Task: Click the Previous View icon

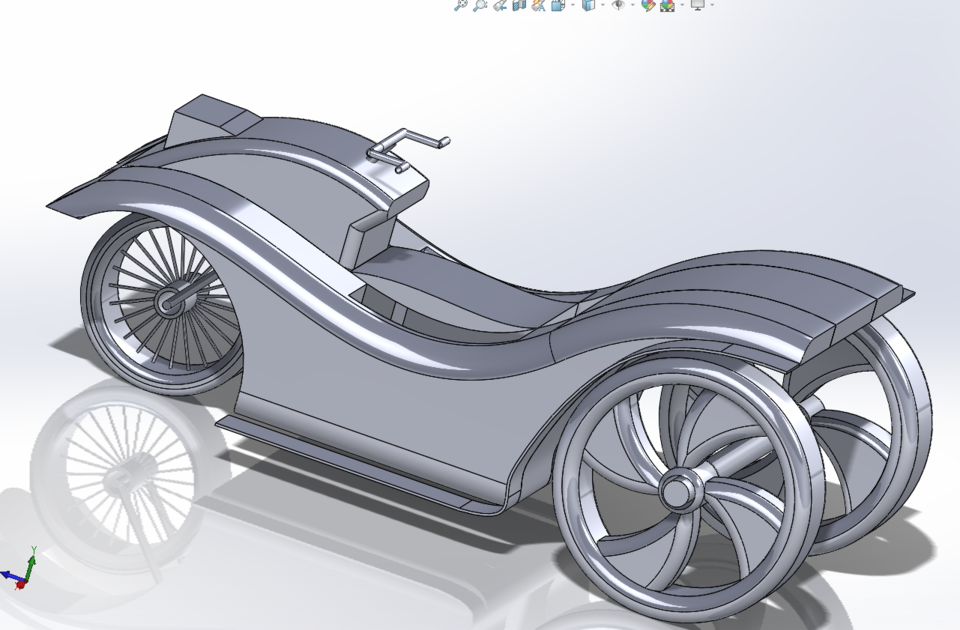Action: (500, 8)
